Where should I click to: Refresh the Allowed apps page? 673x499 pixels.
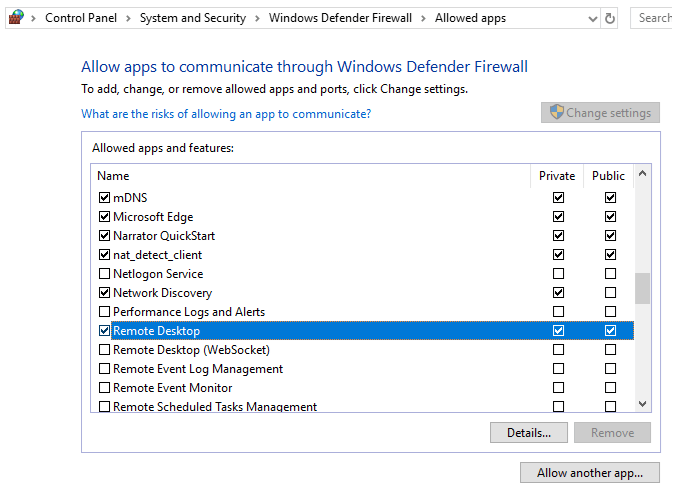(609, 18)
